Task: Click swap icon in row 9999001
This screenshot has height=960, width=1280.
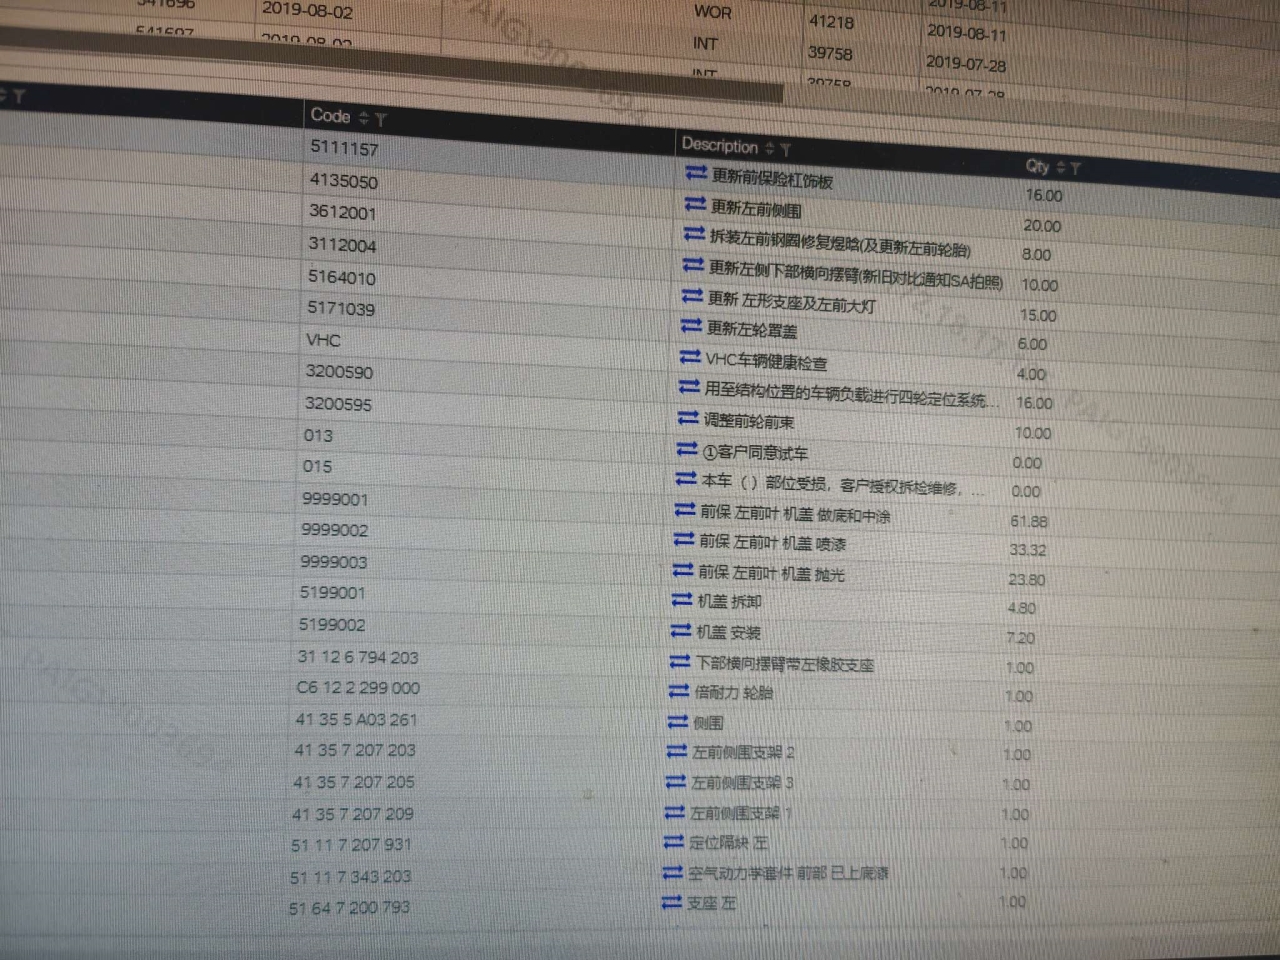Action: point(685,510)
